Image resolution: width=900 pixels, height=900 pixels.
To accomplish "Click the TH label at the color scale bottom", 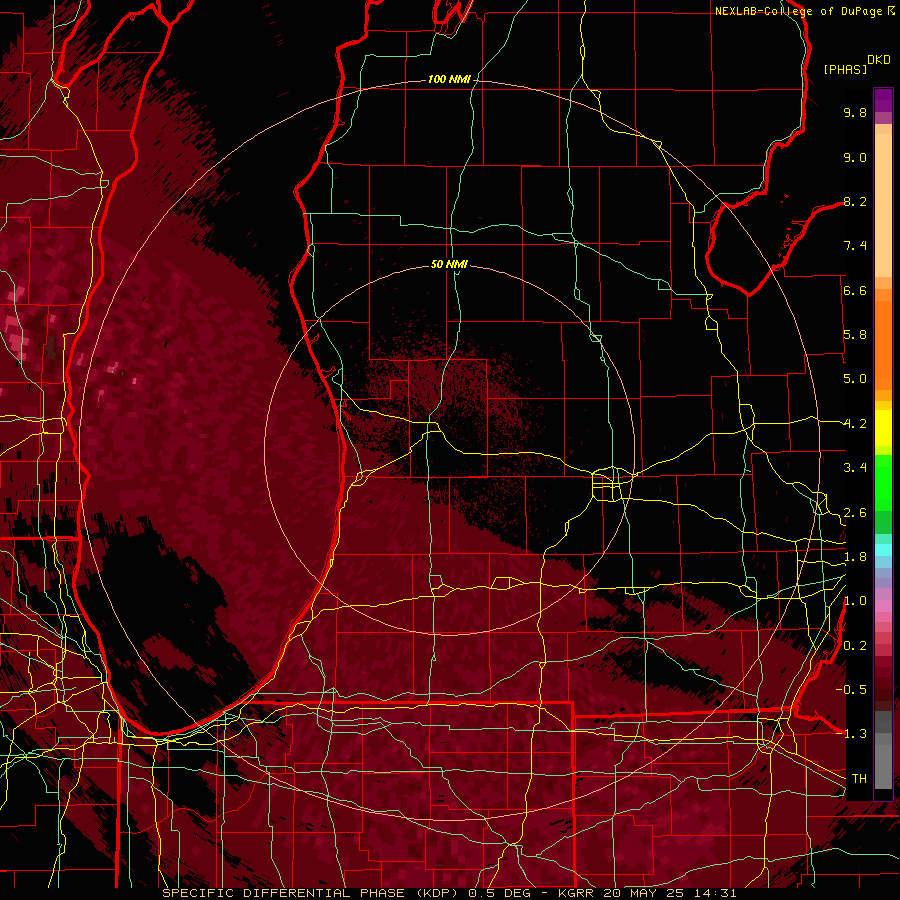I will tap(859, 778).
